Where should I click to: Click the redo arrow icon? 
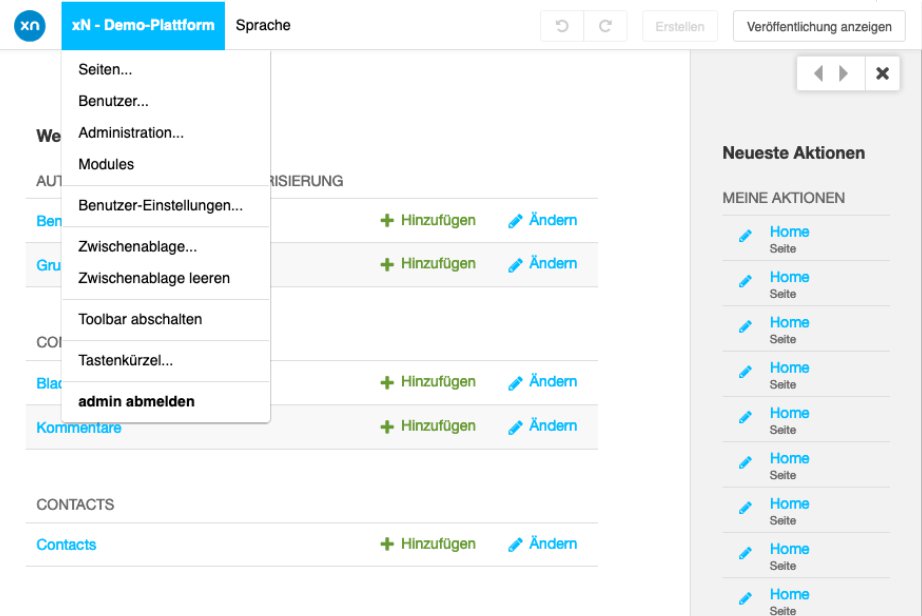point(605,26)
